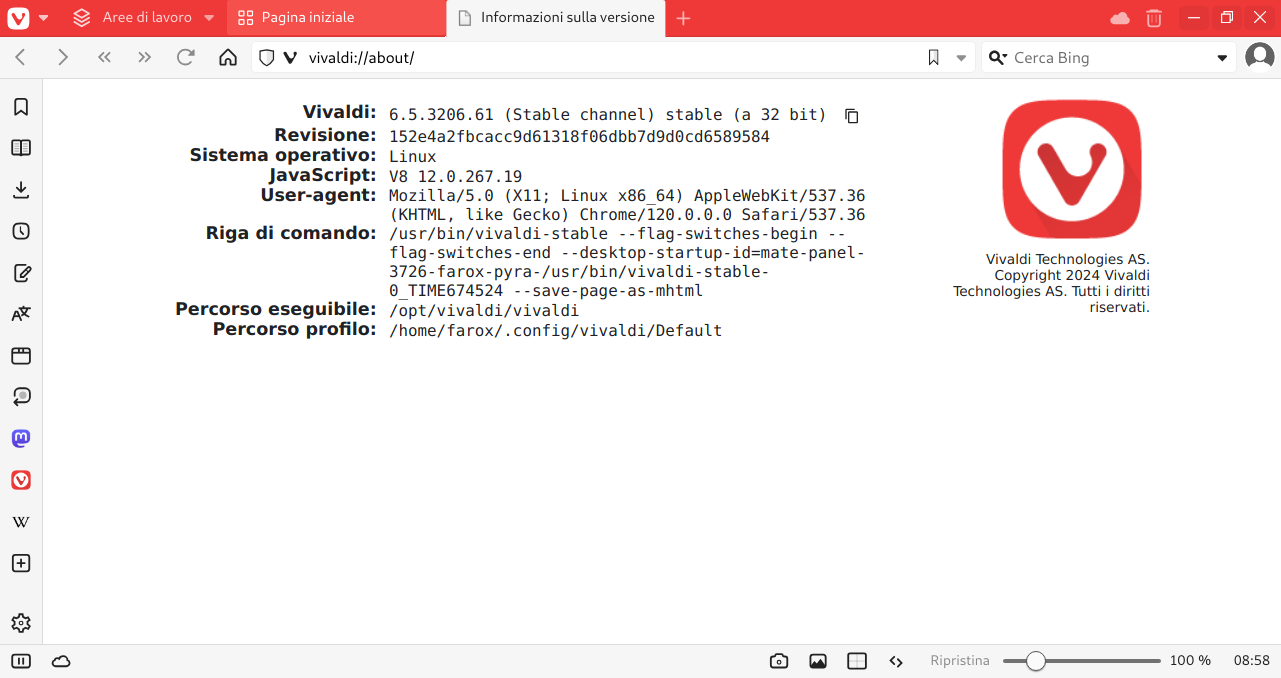Open the closed tabs trash bin
The image size is (1281, 678).
pyautogui.click(x=1154, y=18)
